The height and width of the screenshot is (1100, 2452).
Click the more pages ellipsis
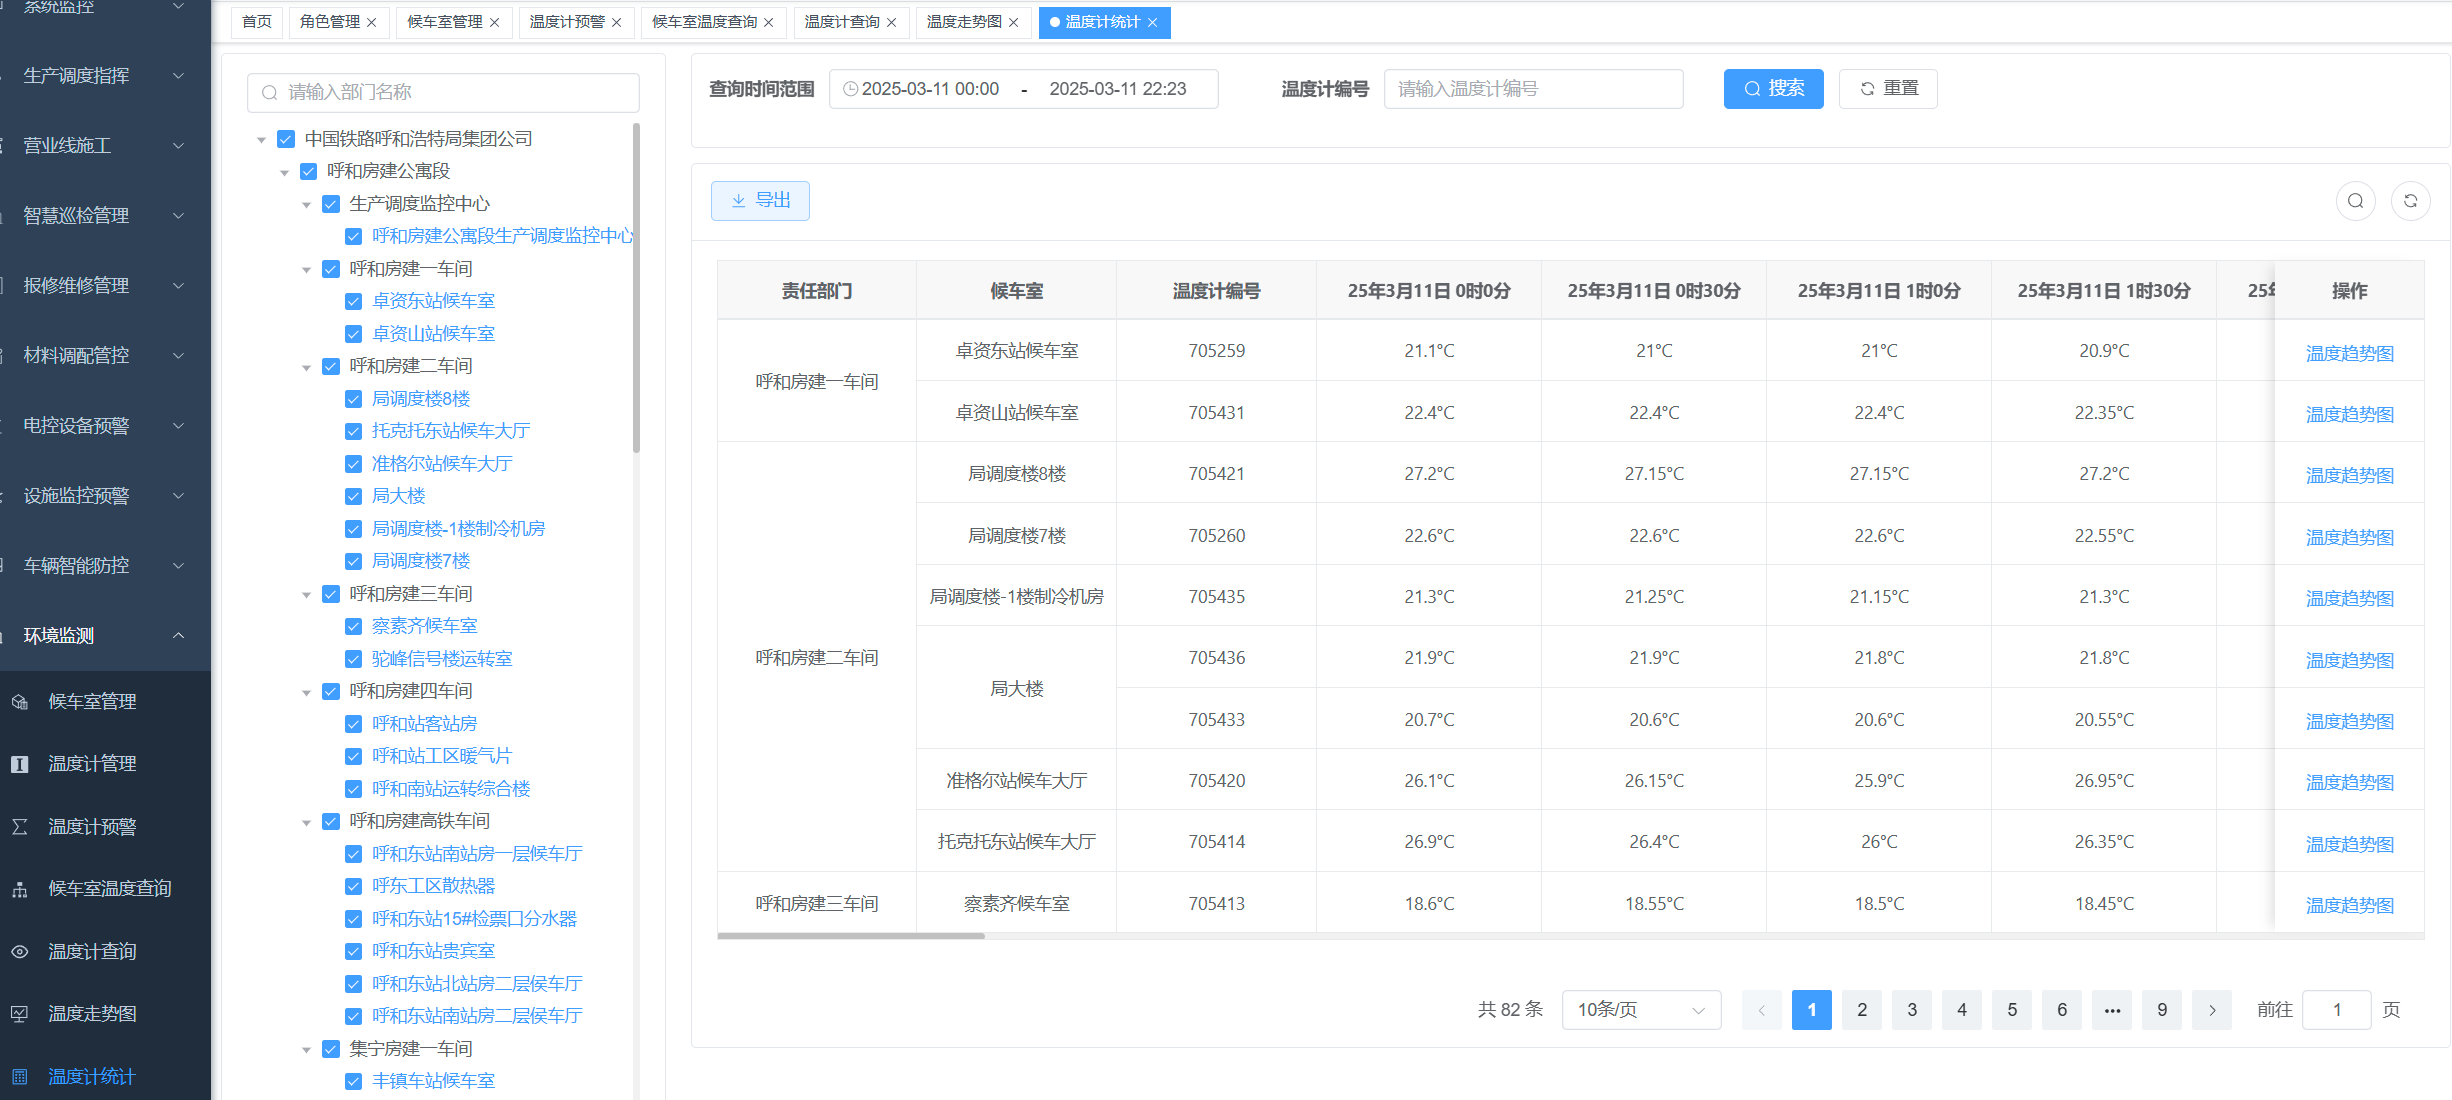(2112, 1010)
